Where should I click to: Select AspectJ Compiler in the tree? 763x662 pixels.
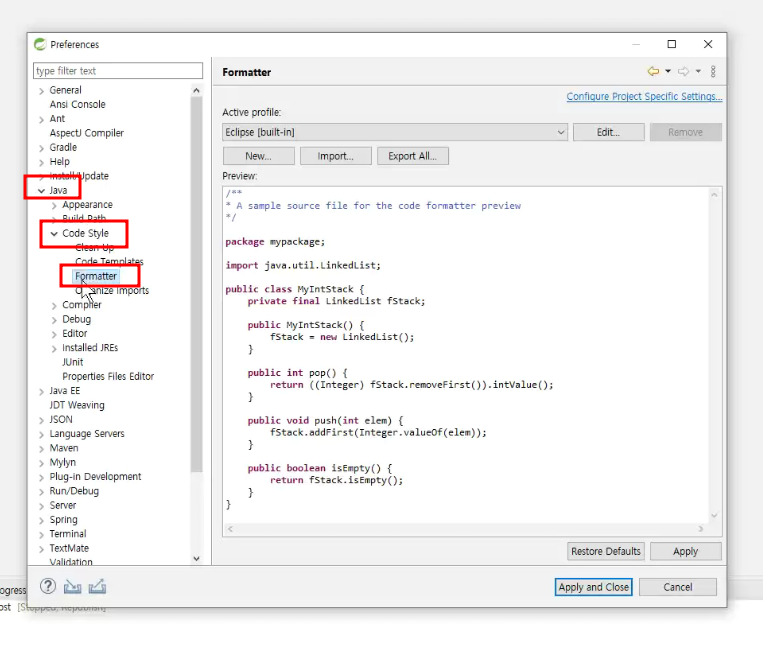point(87,133)
